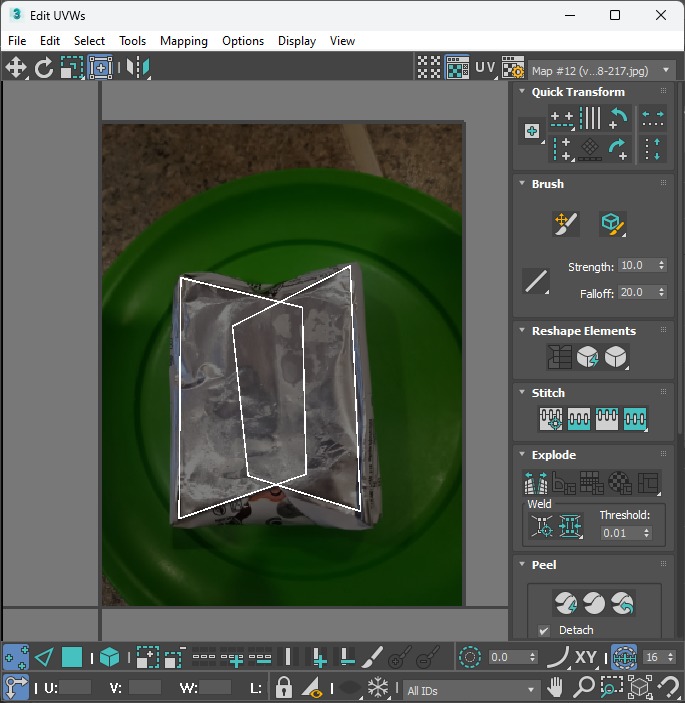Open the Tools menu
This screenshot has width=685, height=703.
point(132,41)
